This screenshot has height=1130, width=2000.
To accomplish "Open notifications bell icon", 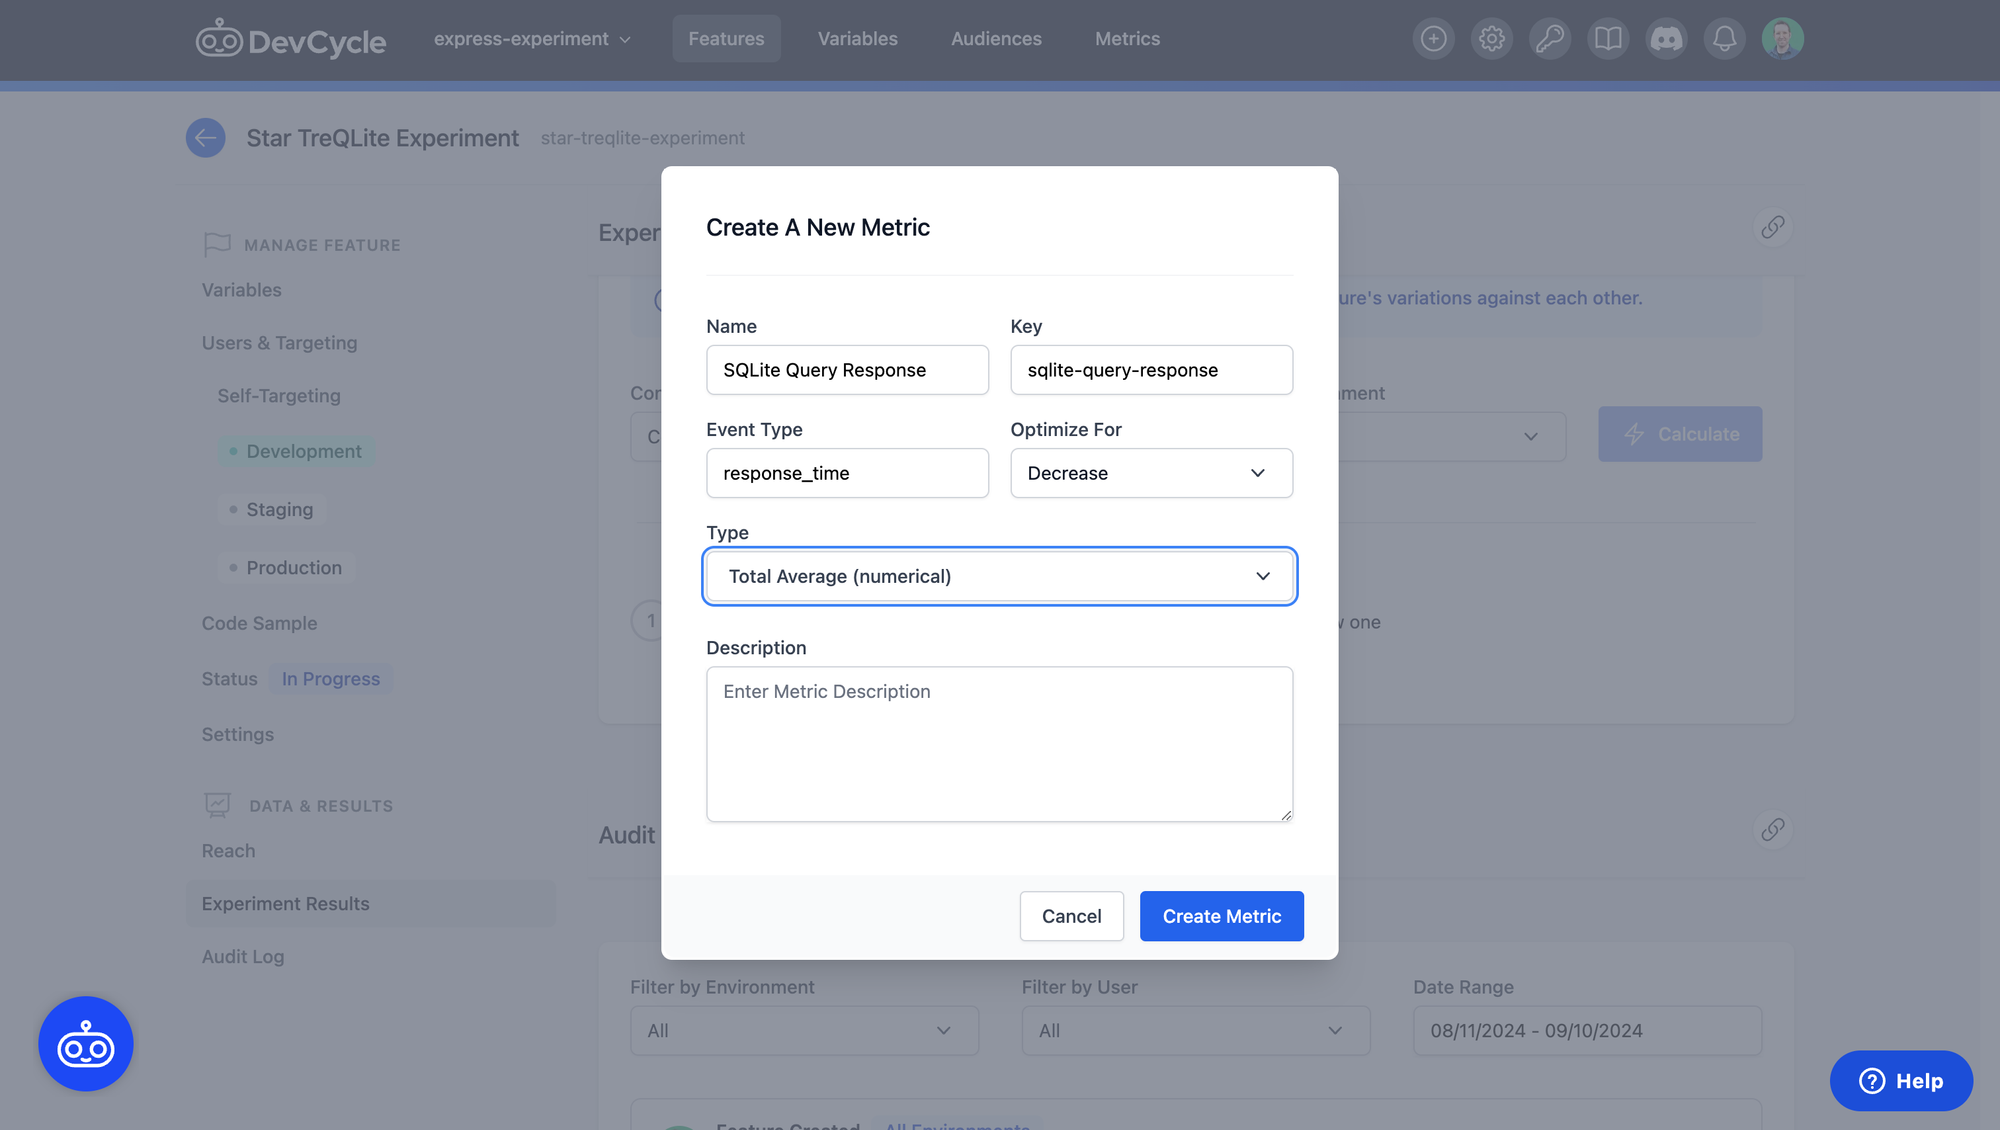I will [1724, 39].
